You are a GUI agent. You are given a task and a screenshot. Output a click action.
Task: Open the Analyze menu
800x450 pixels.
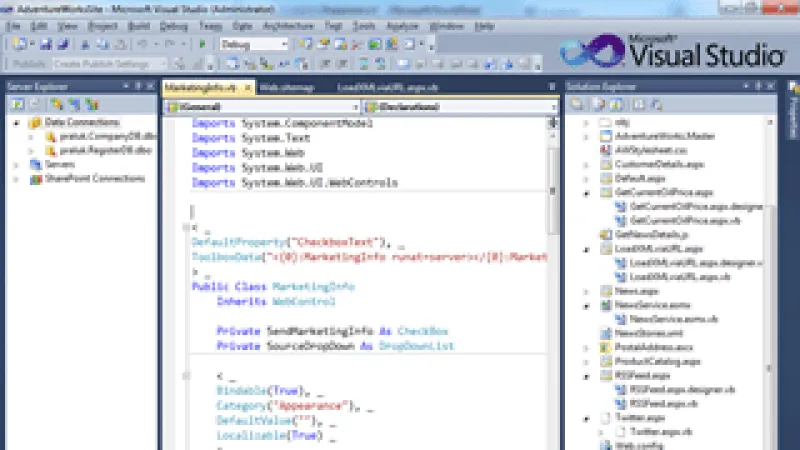pos(402,26)
